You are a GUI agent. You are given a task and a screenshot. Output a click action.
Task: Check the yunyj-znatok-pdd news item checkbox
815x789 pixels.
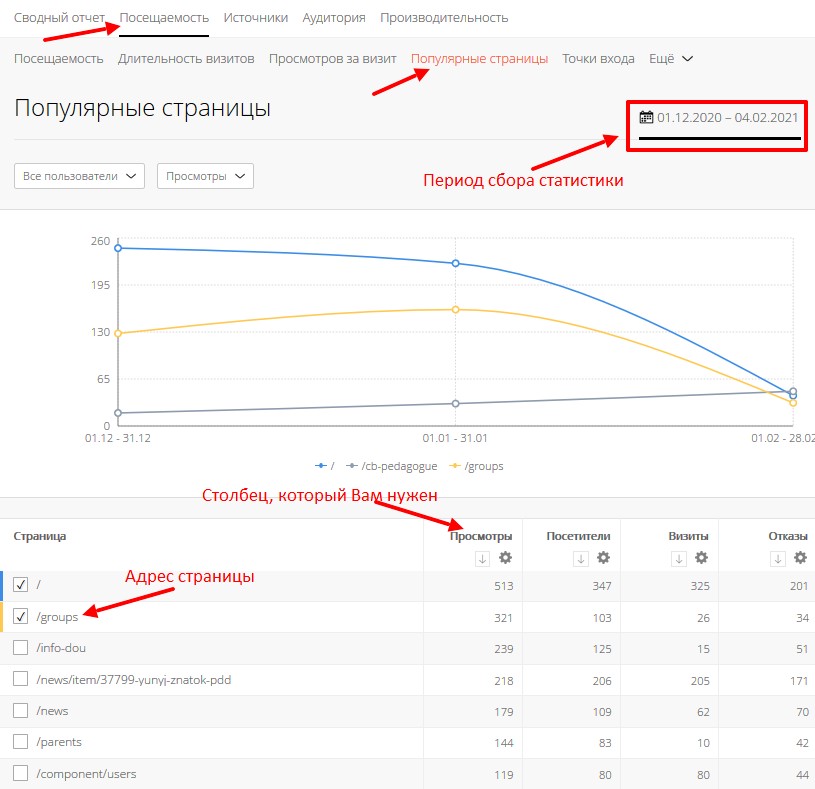pyautogui.click(x=20, y=679)
